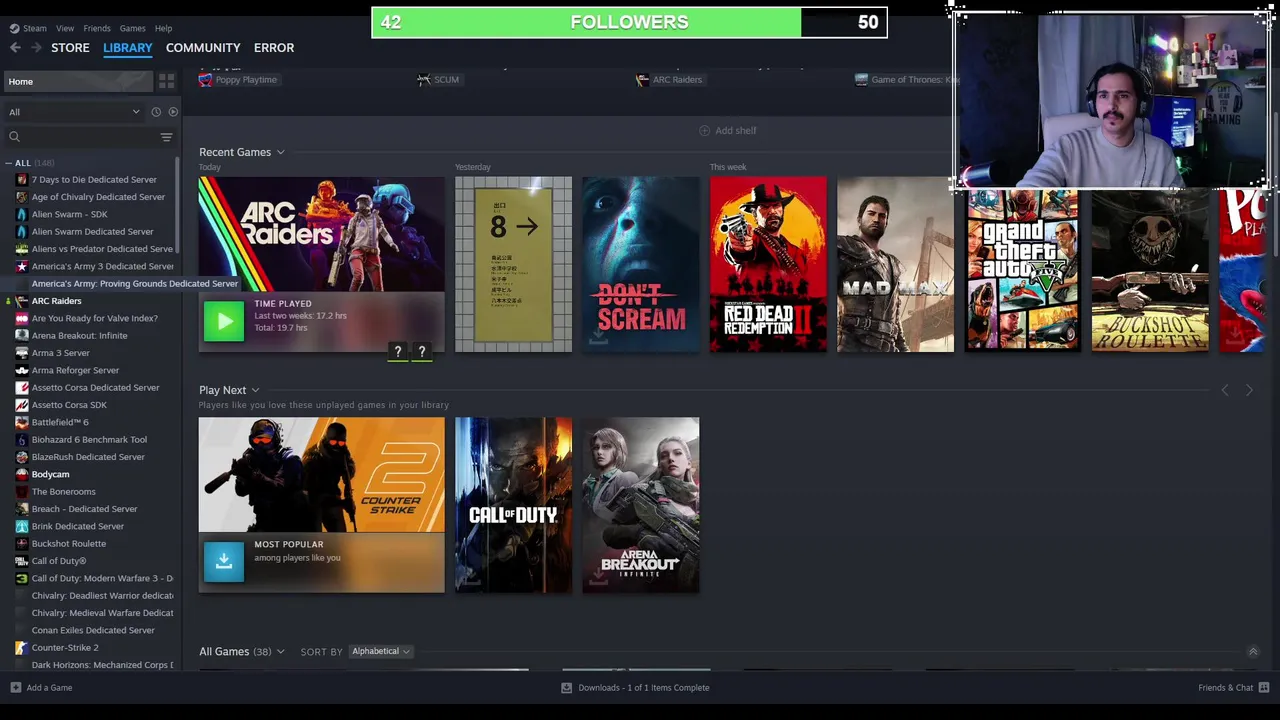This screenshot has height=720, width=1280.
Task: Open Grand Theft Auto V cover
Action: coord(1022,270)
